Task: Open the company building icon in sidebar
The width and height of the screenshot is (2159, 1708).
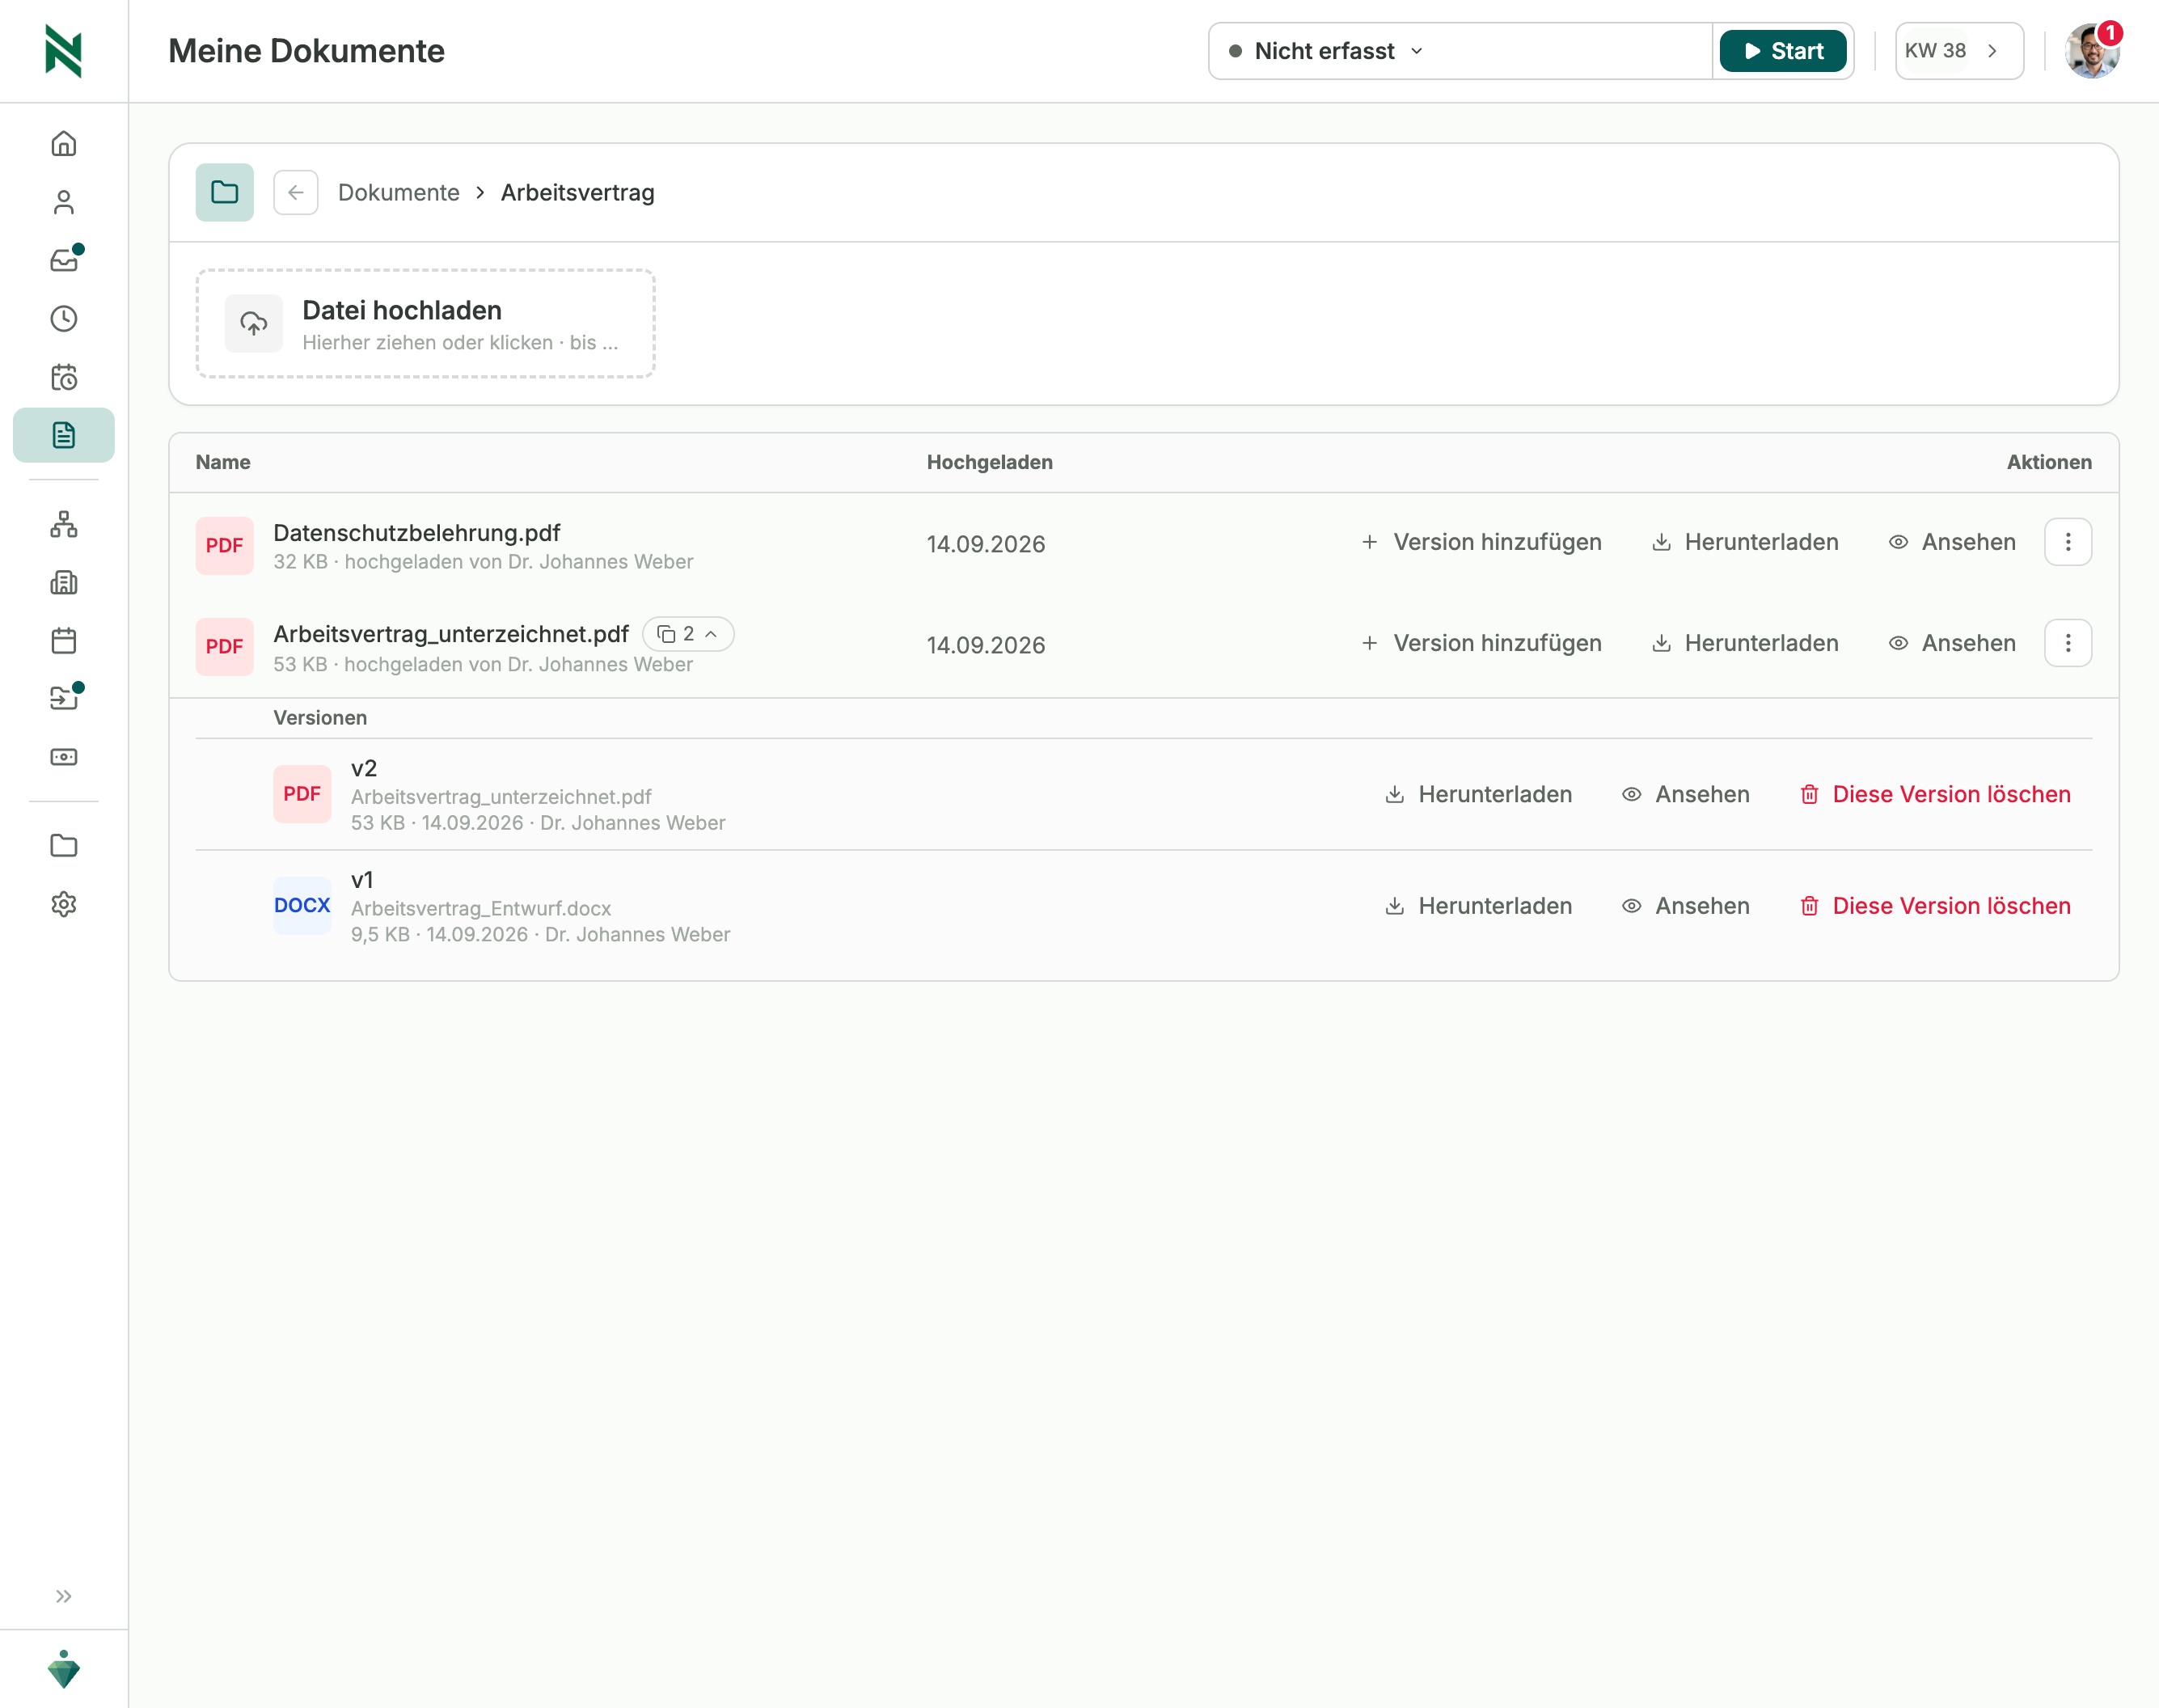Action: point(64,582)
